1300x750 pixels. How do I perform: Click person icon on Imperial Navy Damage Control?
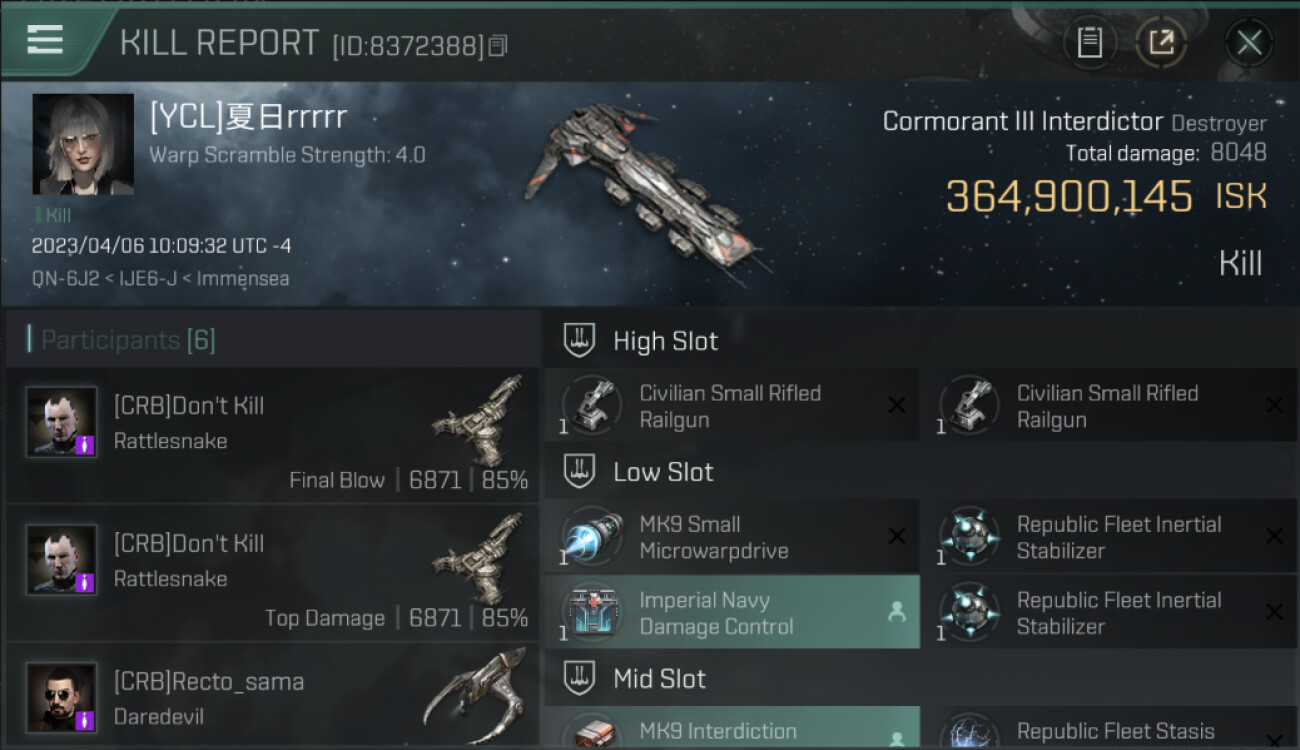(897, 613)
